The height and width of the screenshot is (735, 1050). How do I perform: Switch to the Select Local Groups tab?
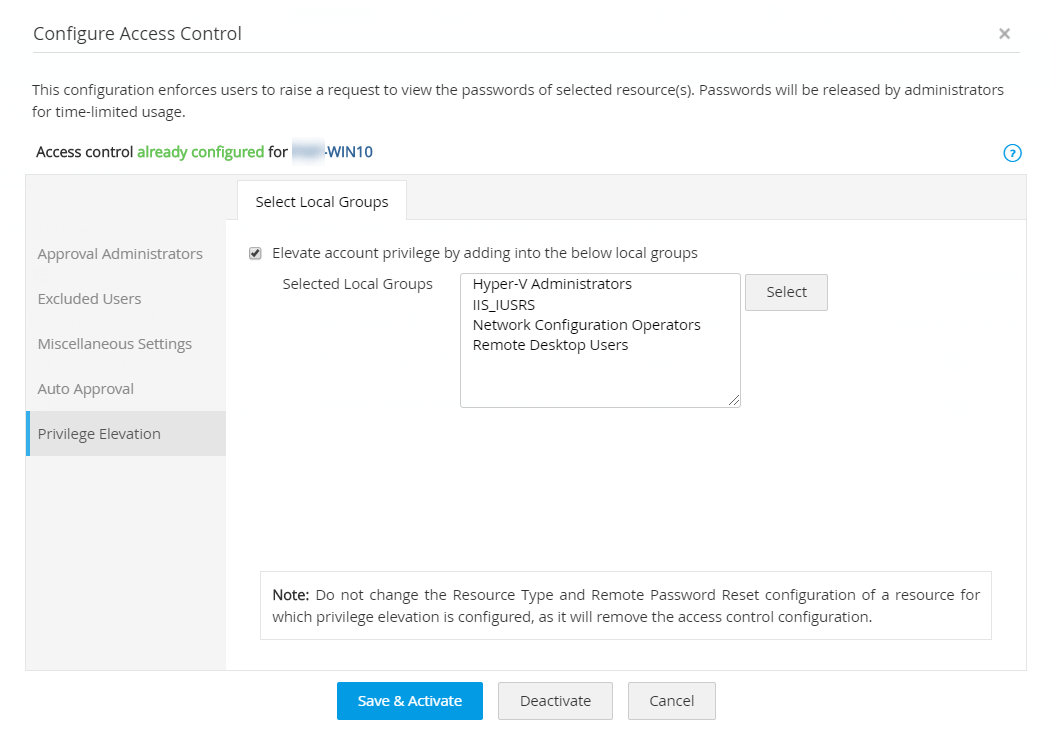pyautogui.click(x=322, y=202)
